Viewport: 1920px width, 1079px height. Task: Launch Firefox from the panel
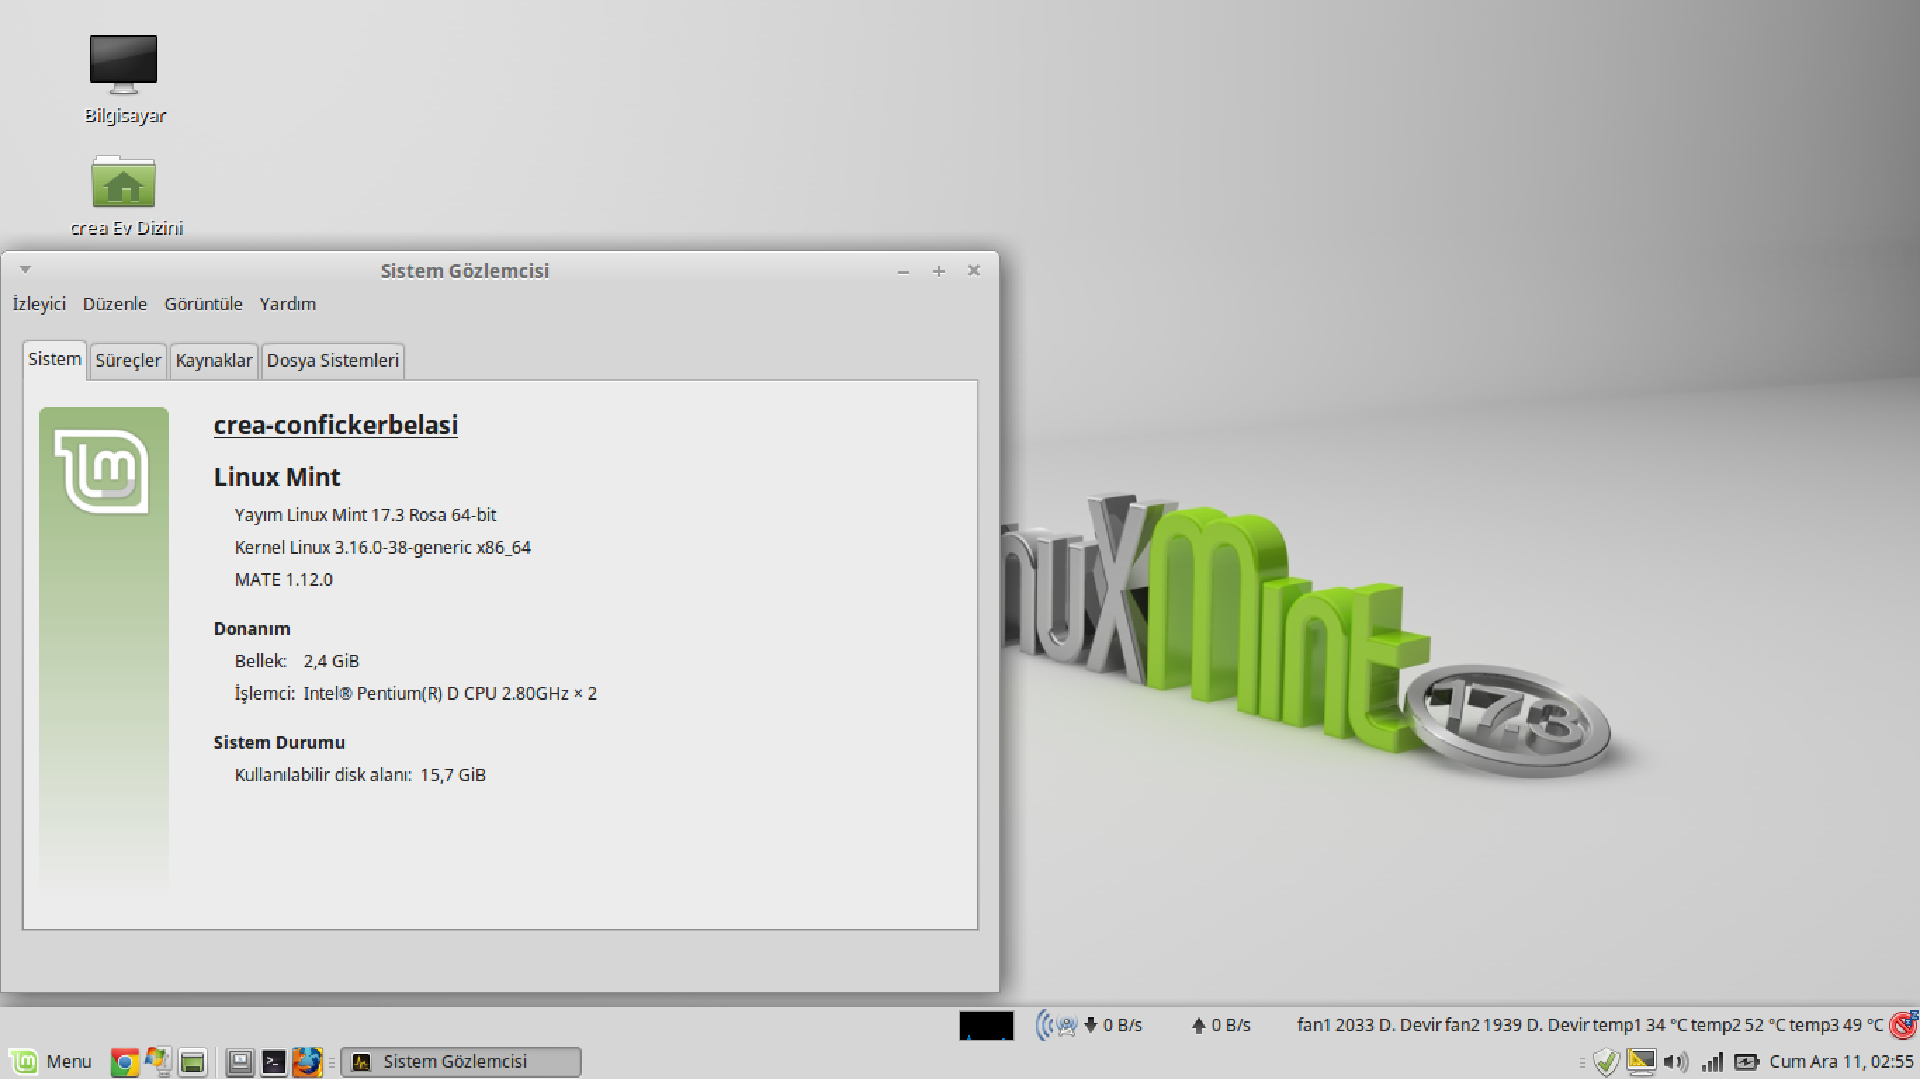point(307,1061)
